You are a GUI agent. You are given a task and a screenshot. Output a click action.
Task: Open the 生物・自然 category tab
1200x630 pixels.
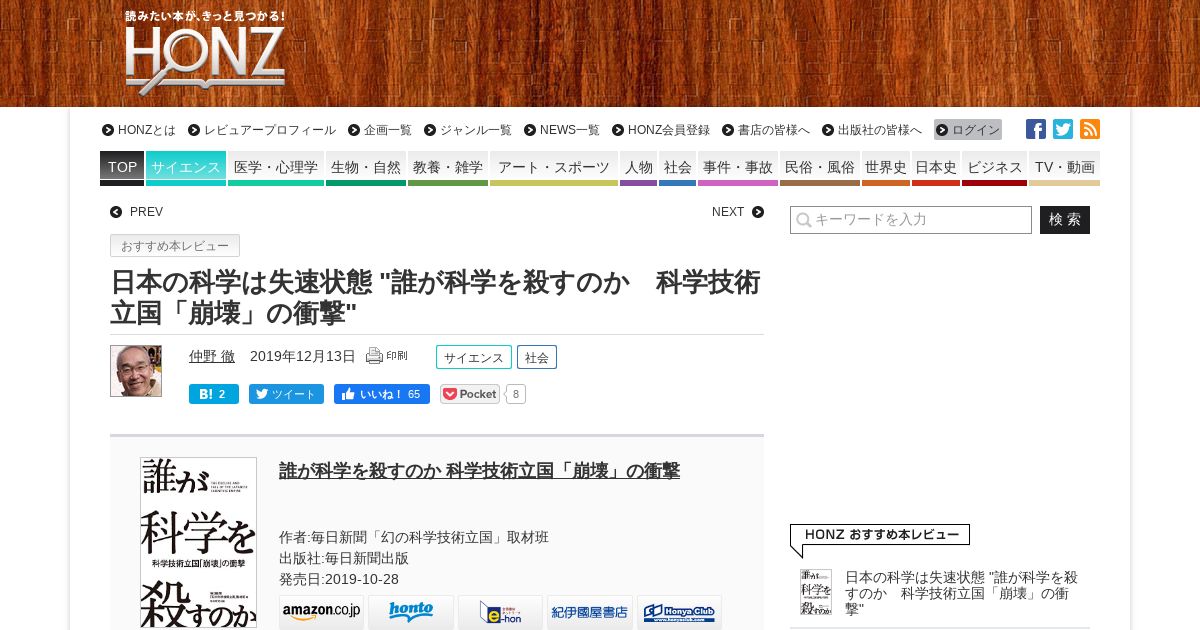(x=366, y=168)
